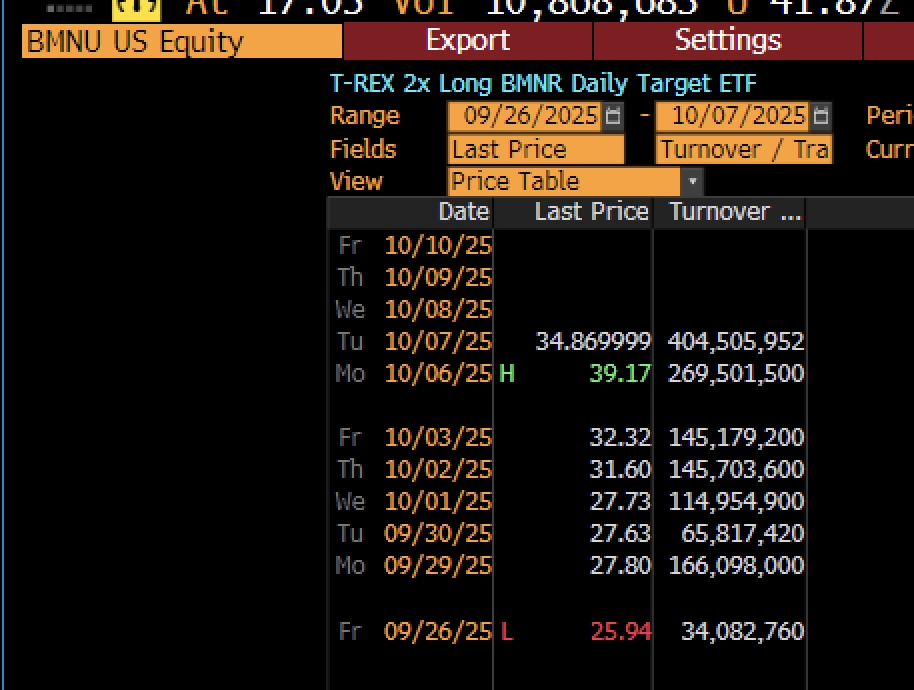
Task: Expand the View dropdown arrow
Action: pos(692,182)
